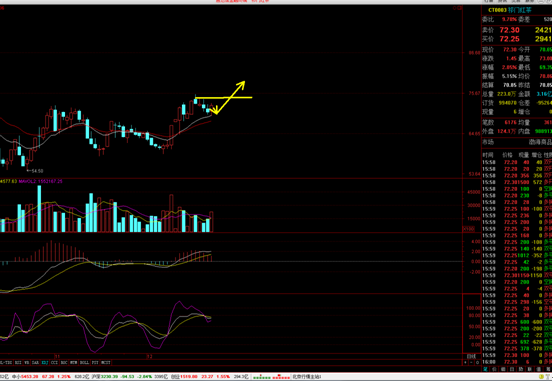The height and width of the screenshot is (383, 553).
Task: Click the 72.30 sell price quote
Action: pyautogui.click(x=509, y=30)
